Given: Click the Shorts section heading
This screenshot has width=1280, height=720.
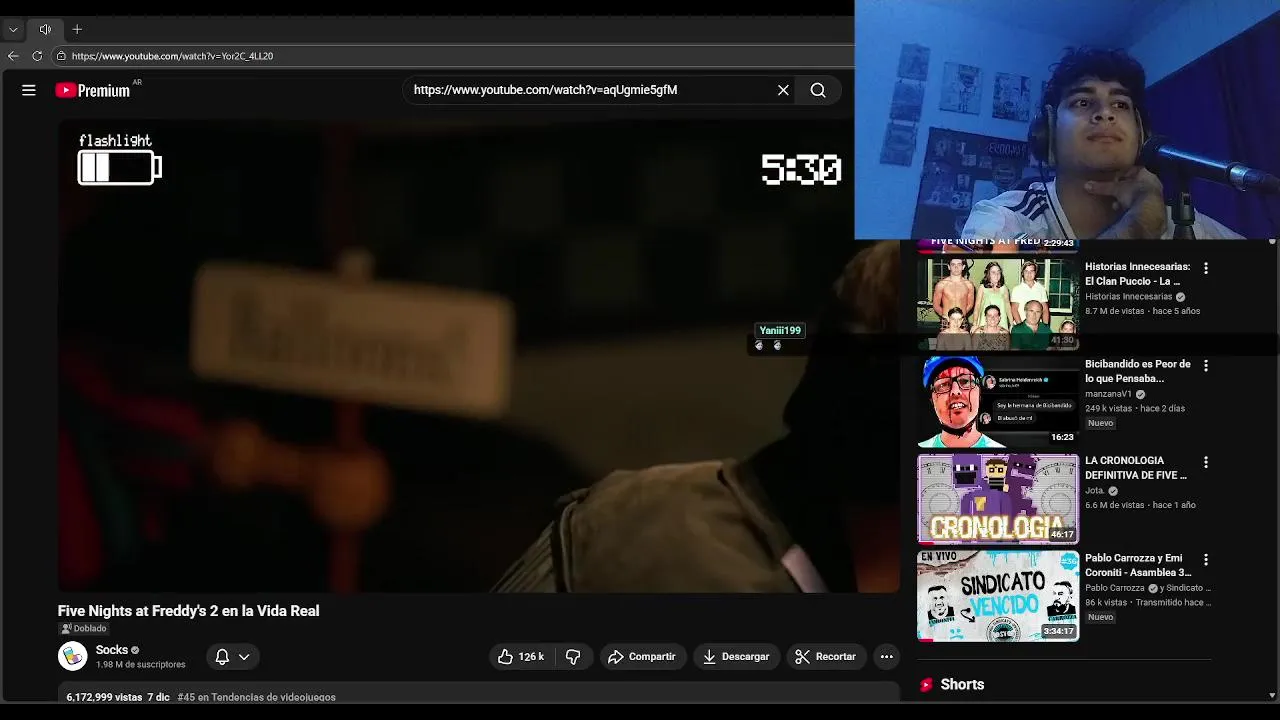Looking at the screenshot, I should coord(962,685).
